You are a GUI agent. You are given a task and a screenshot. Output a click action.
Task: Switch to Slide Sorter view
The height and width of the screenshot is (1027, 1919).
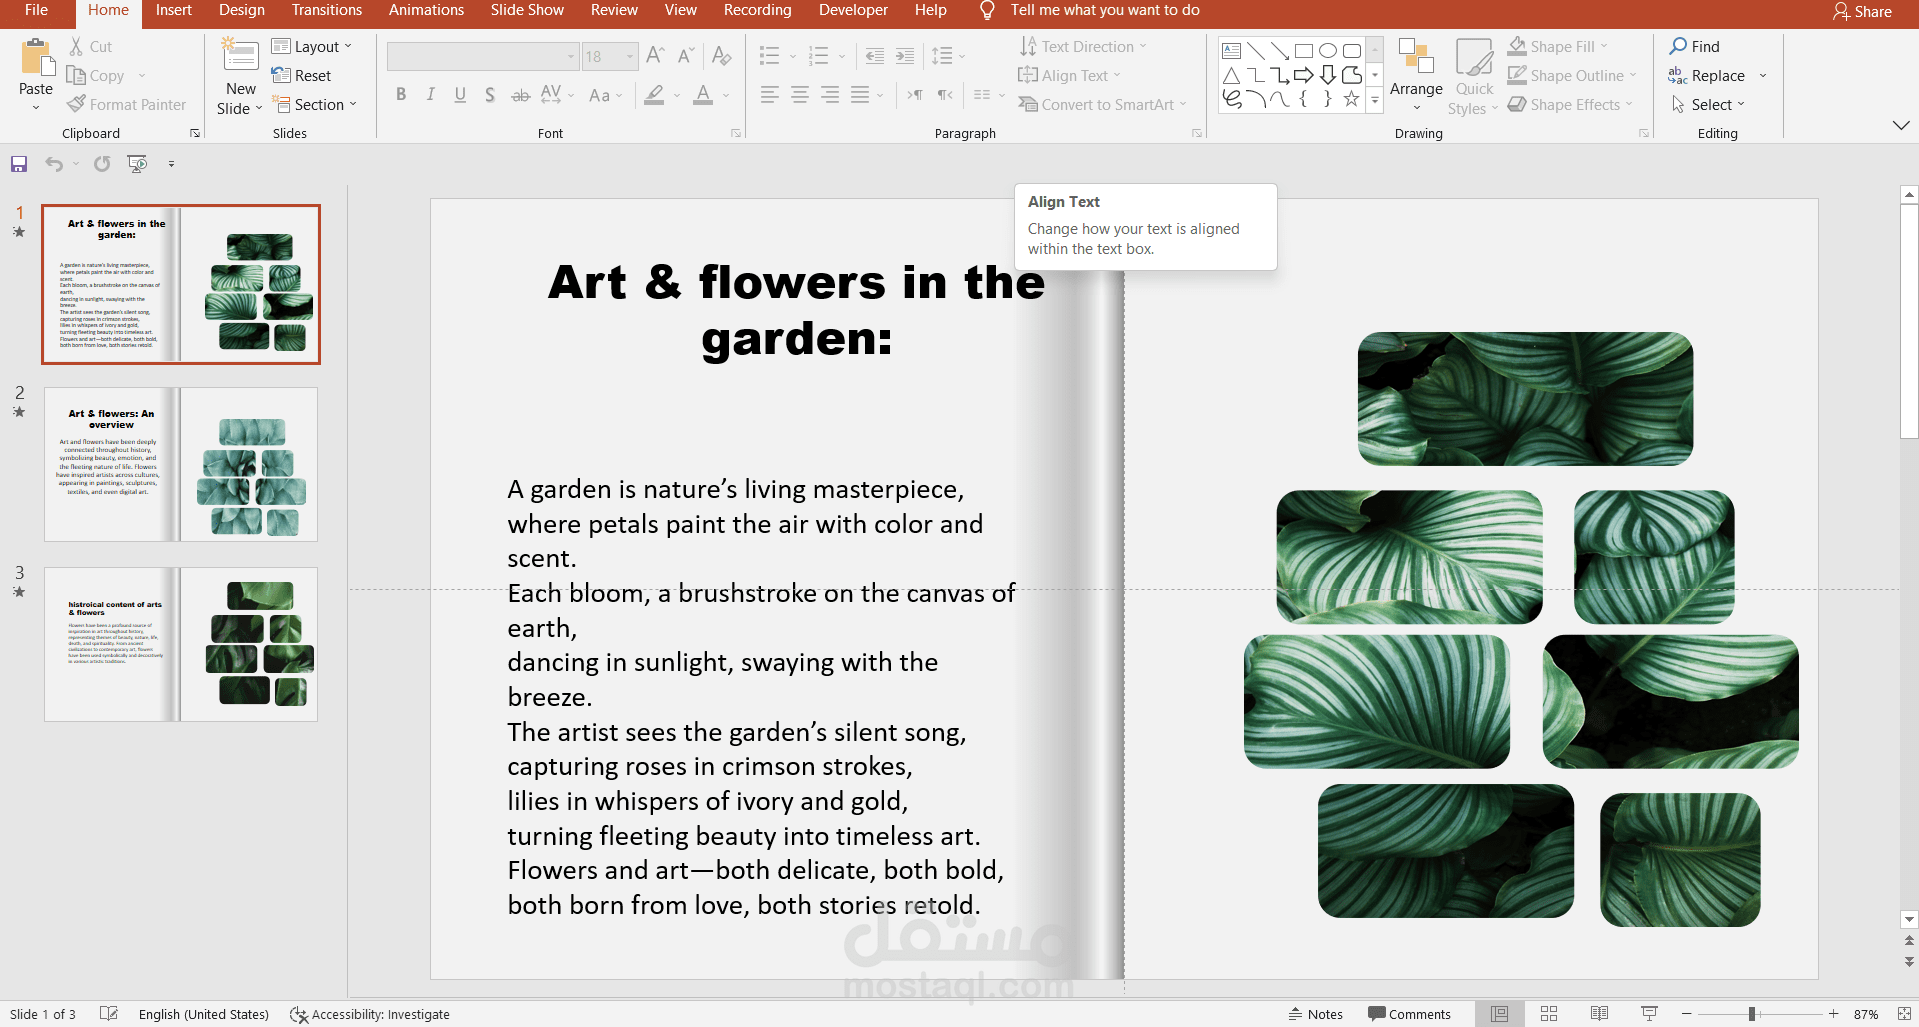1549,1014
